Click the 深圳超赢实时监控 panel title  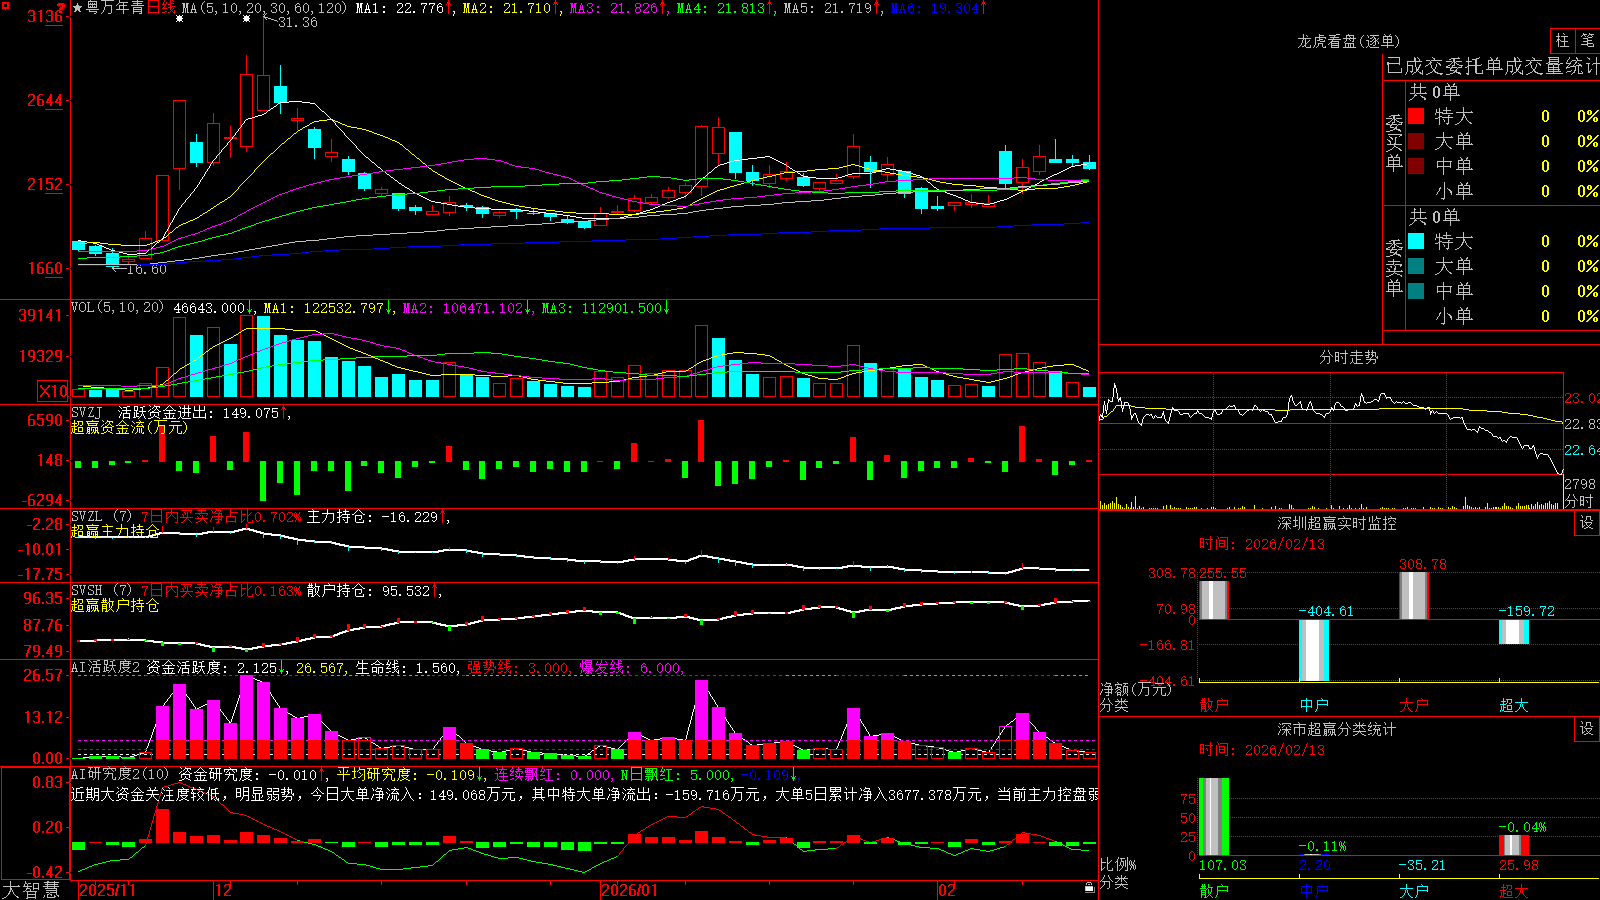[1336, 523]
